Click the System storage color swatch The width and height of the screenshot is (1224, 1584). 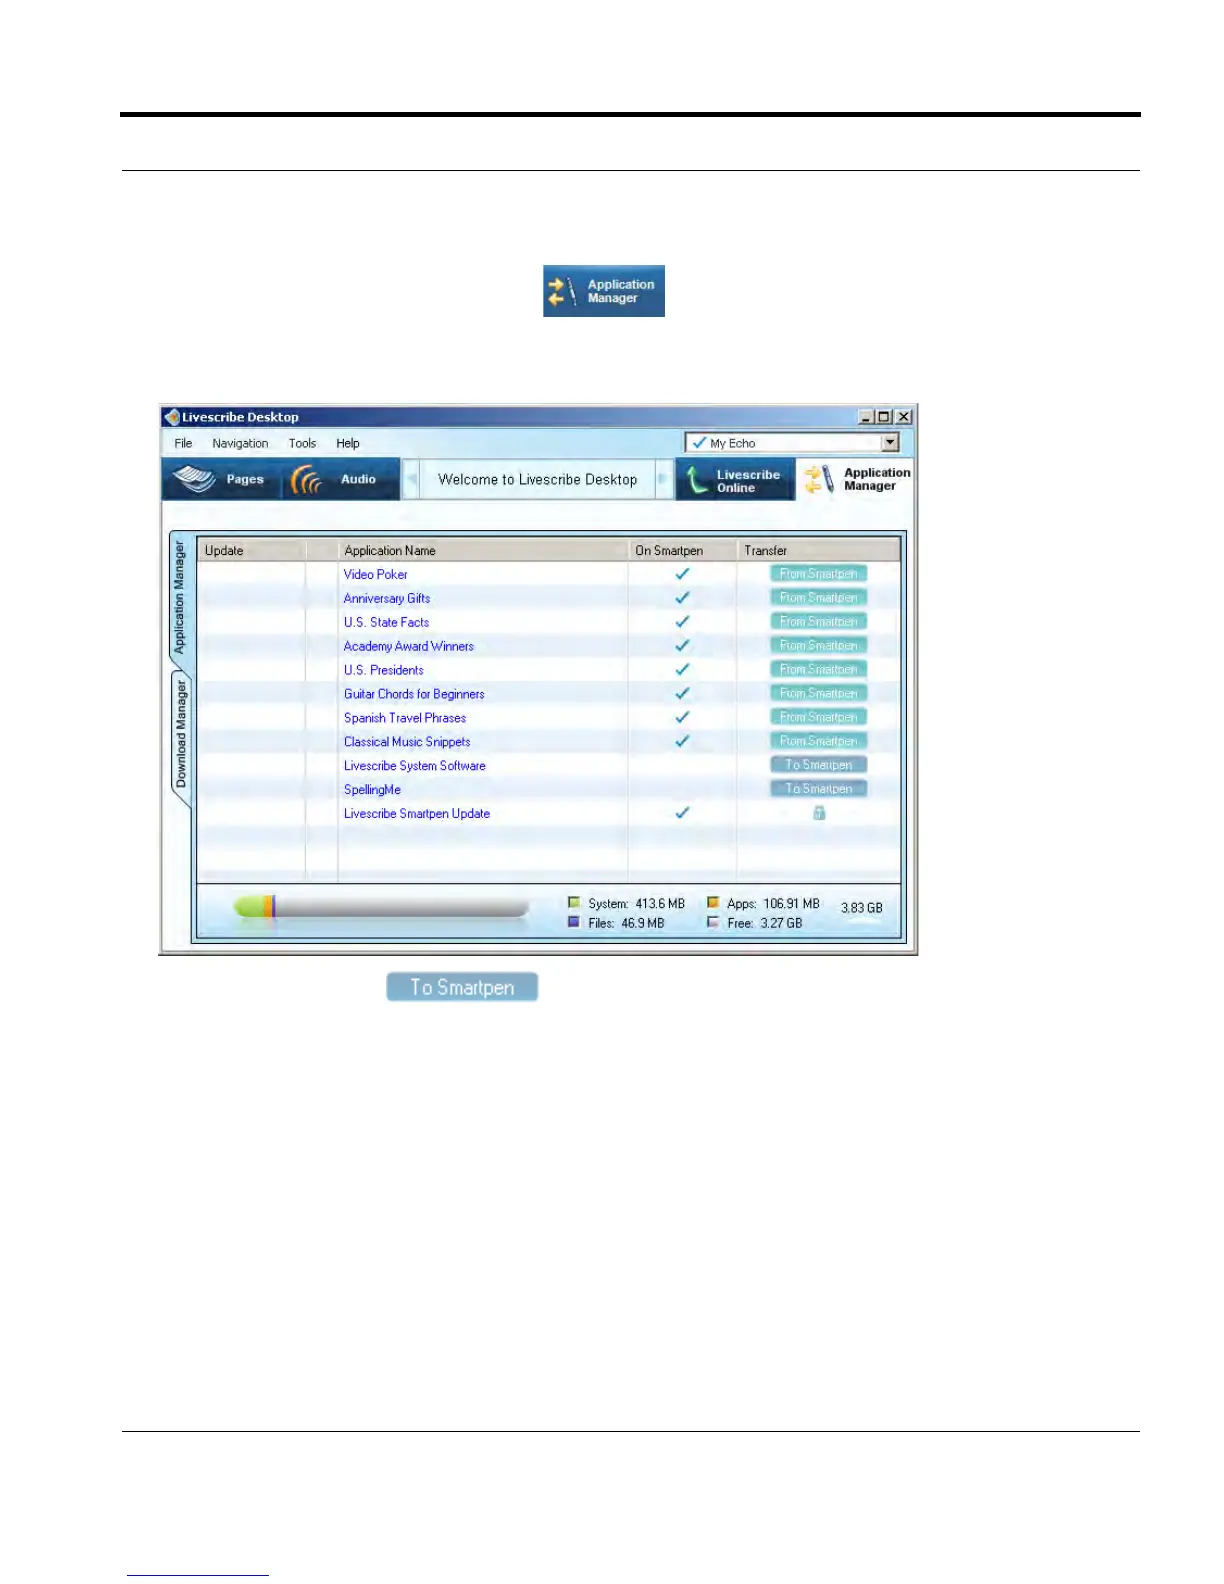pyautogui.click(x=574, y=903)
